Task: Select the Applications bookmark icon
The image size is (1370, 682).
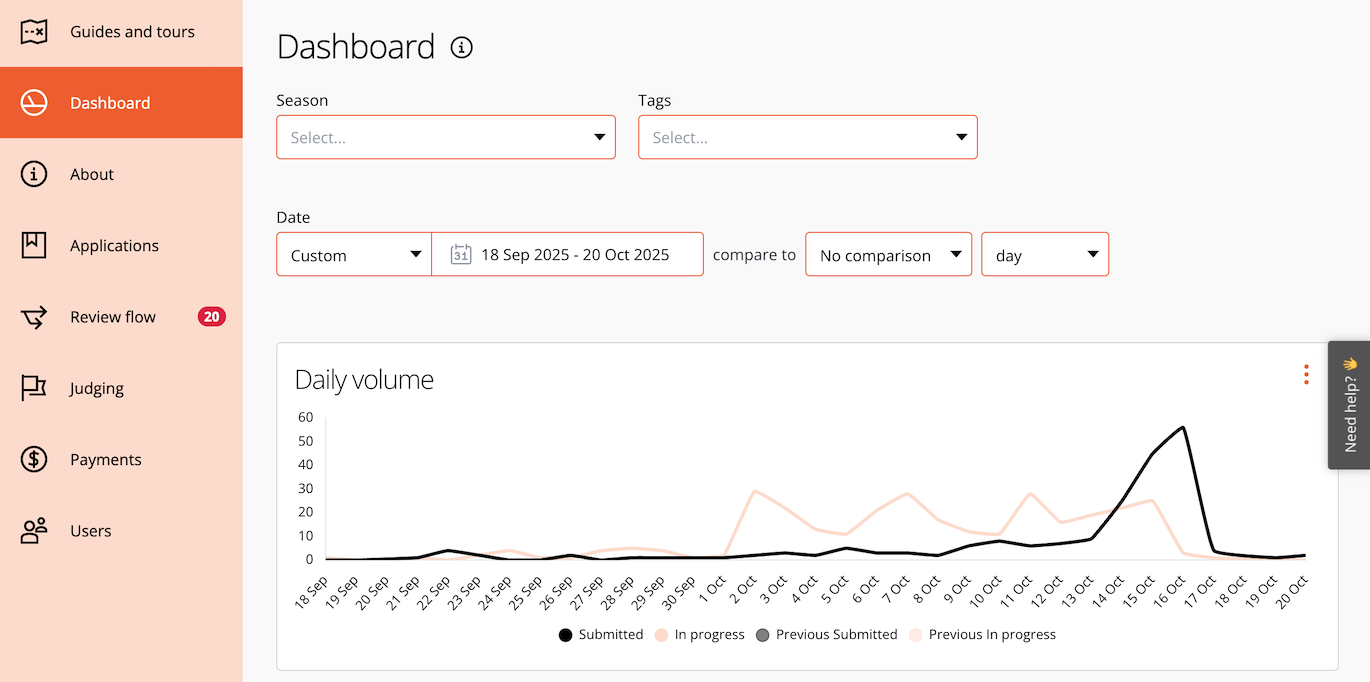Action: click(34, 245)
